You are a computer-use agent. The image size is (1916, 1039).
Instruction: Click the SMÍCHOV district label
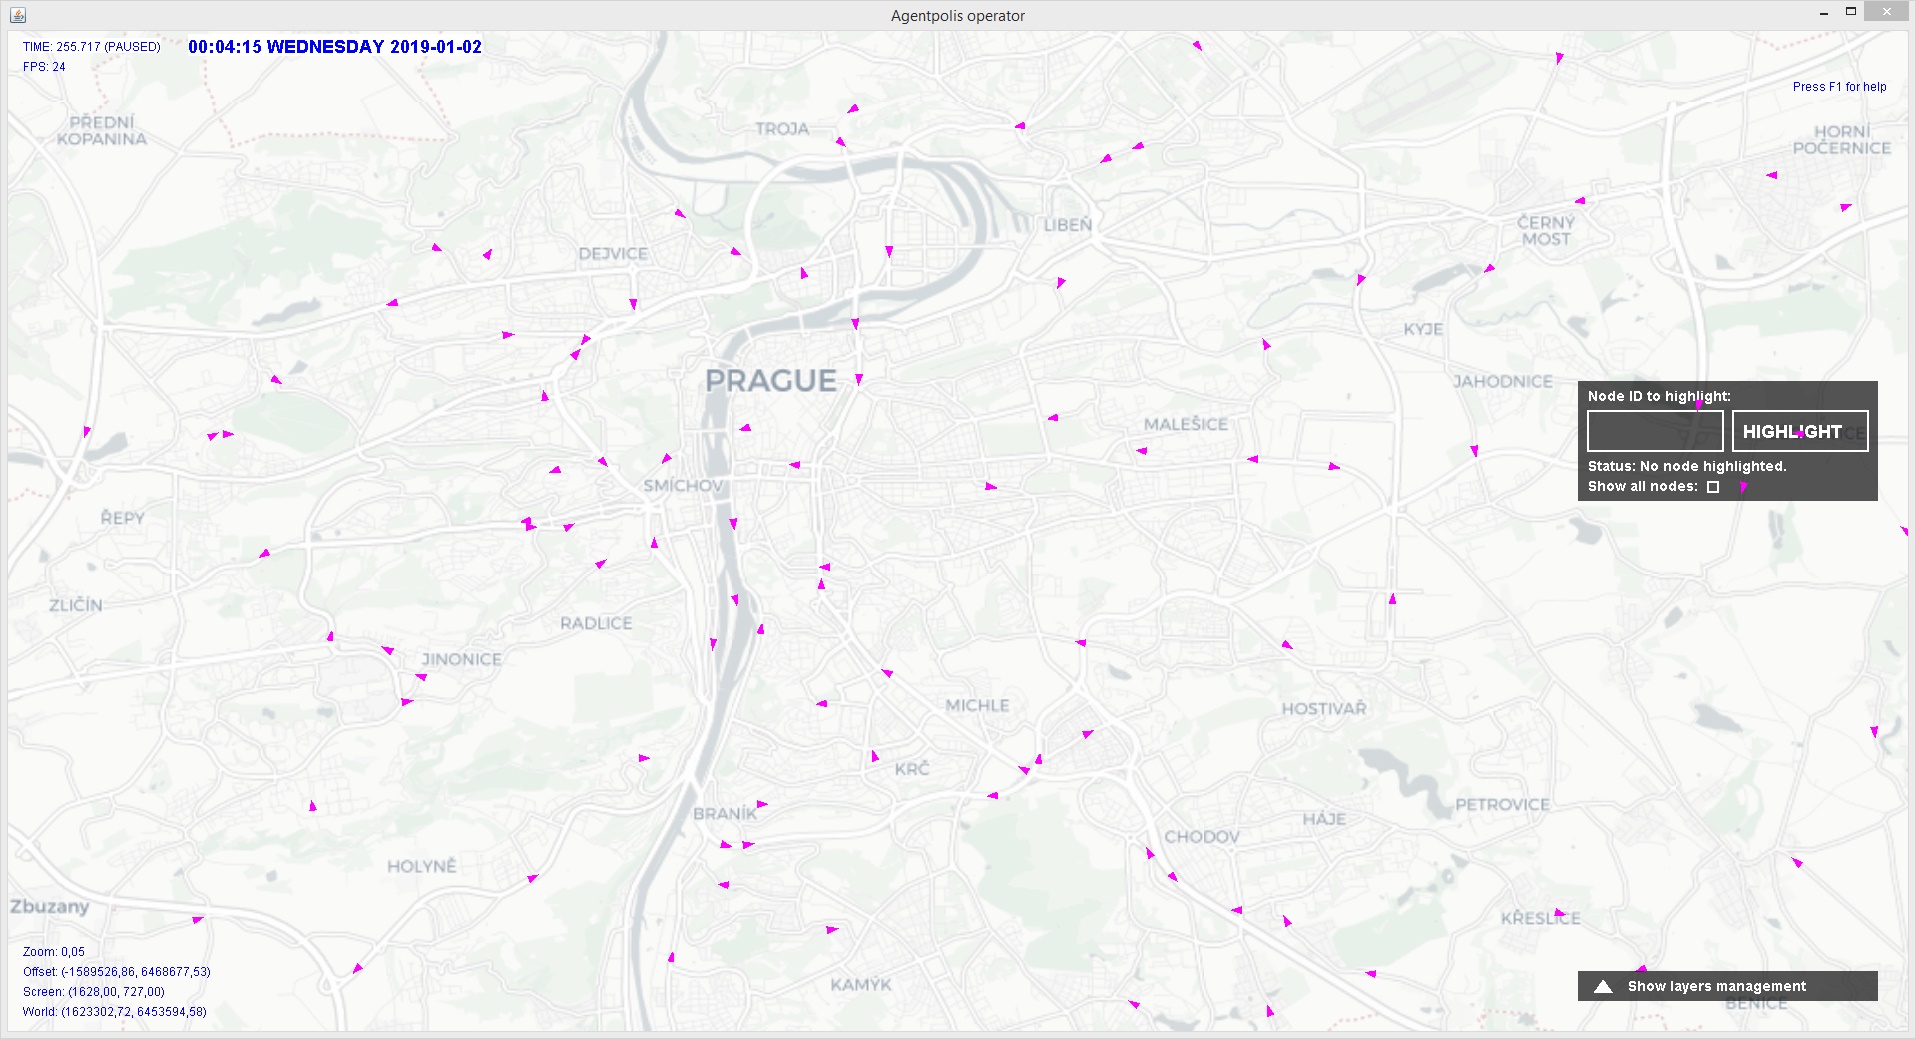[x=683, y=485]
